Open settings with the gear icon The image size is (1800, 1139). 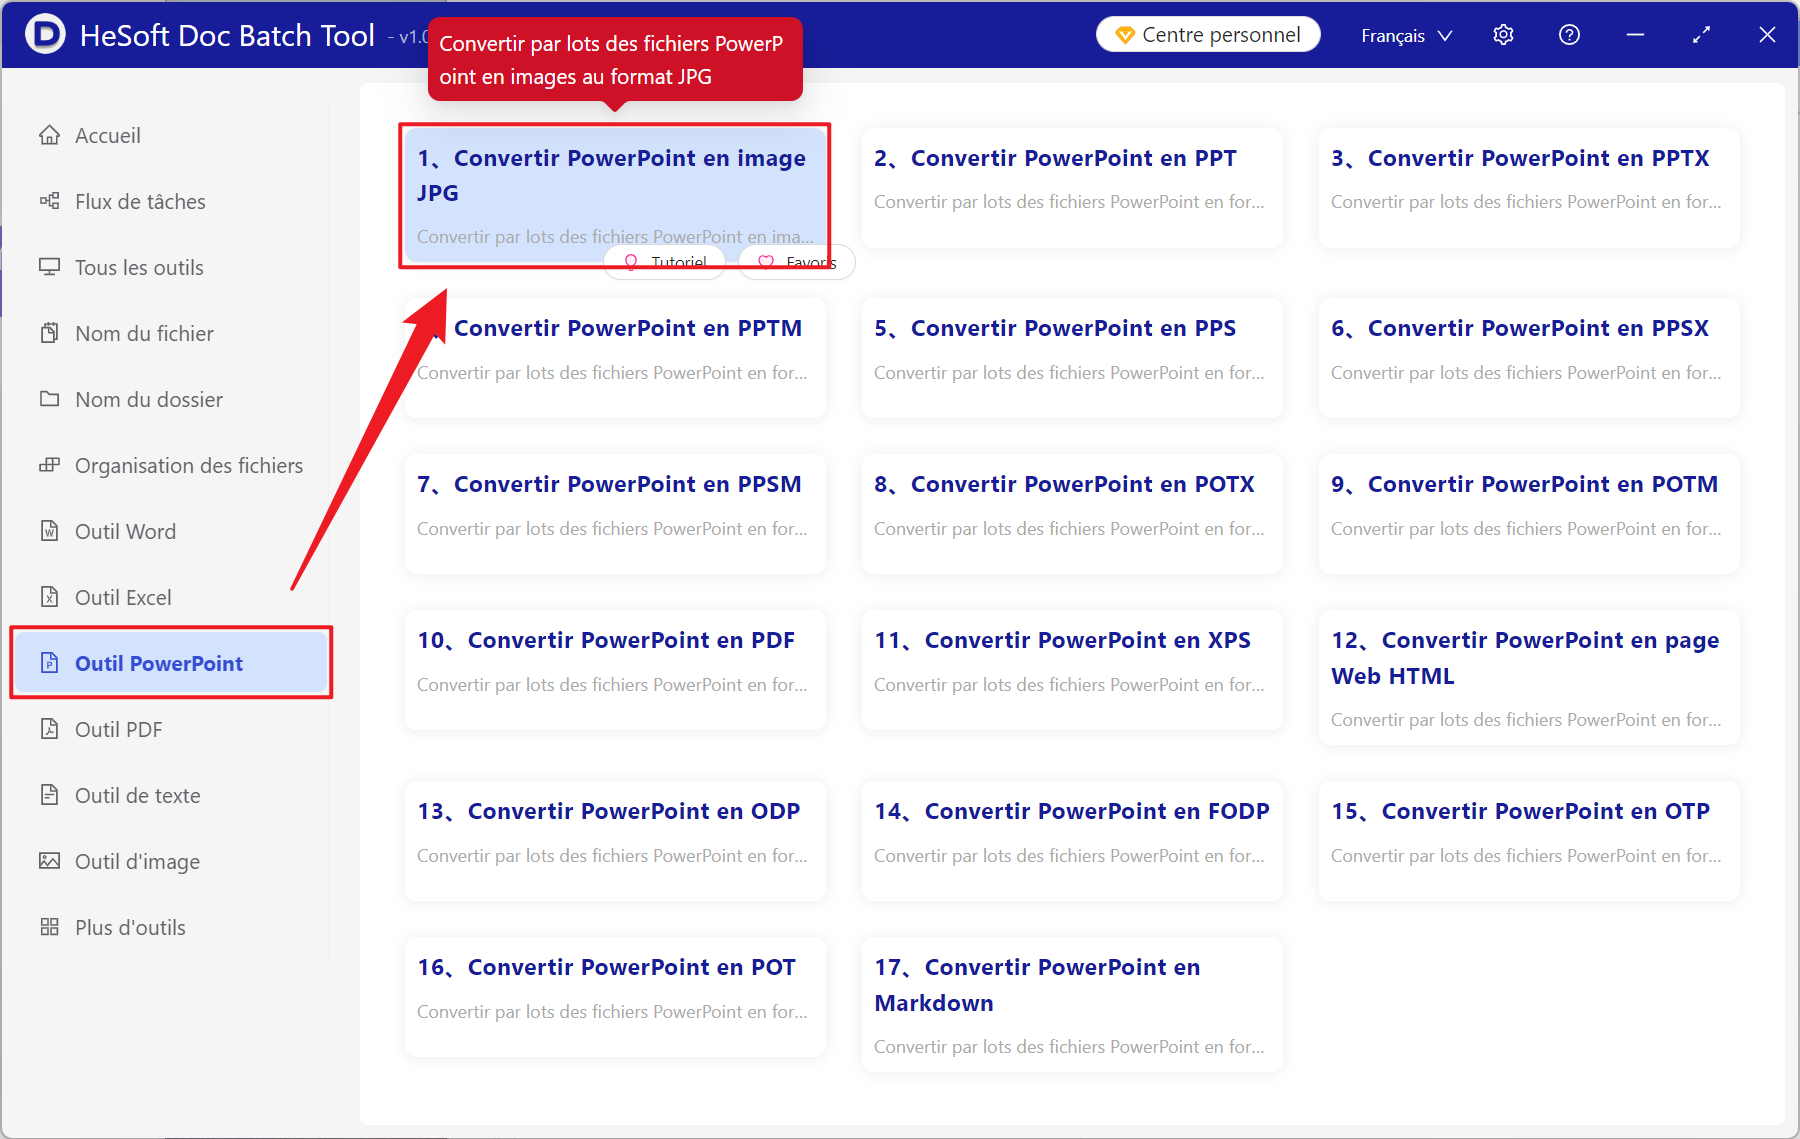pos(1503,35)
